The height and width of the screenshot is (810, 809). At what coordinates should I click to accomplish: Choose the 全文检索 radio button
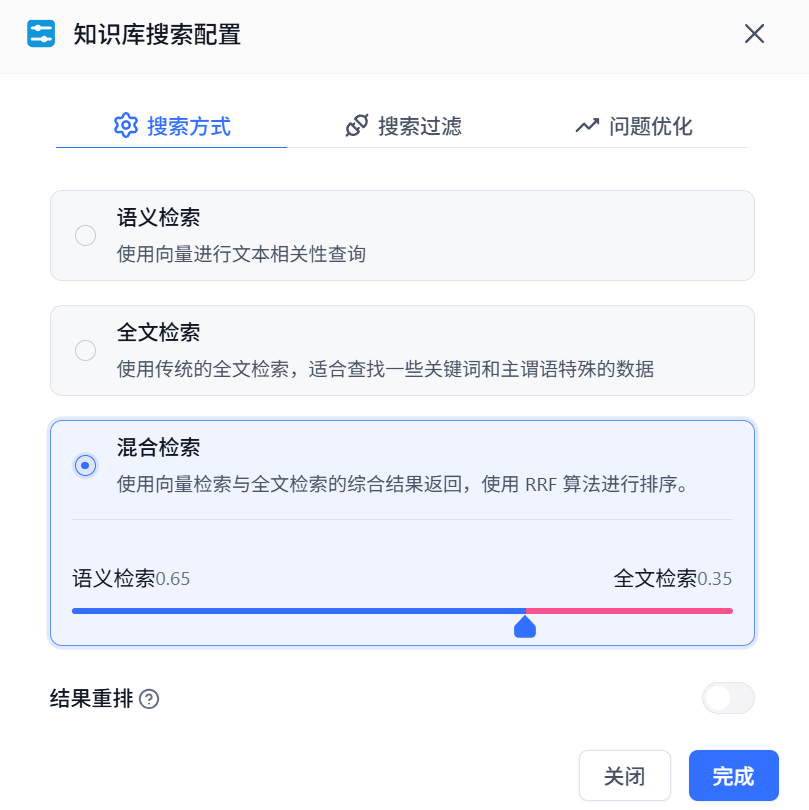pyautogui.click(x=86, y=350)
